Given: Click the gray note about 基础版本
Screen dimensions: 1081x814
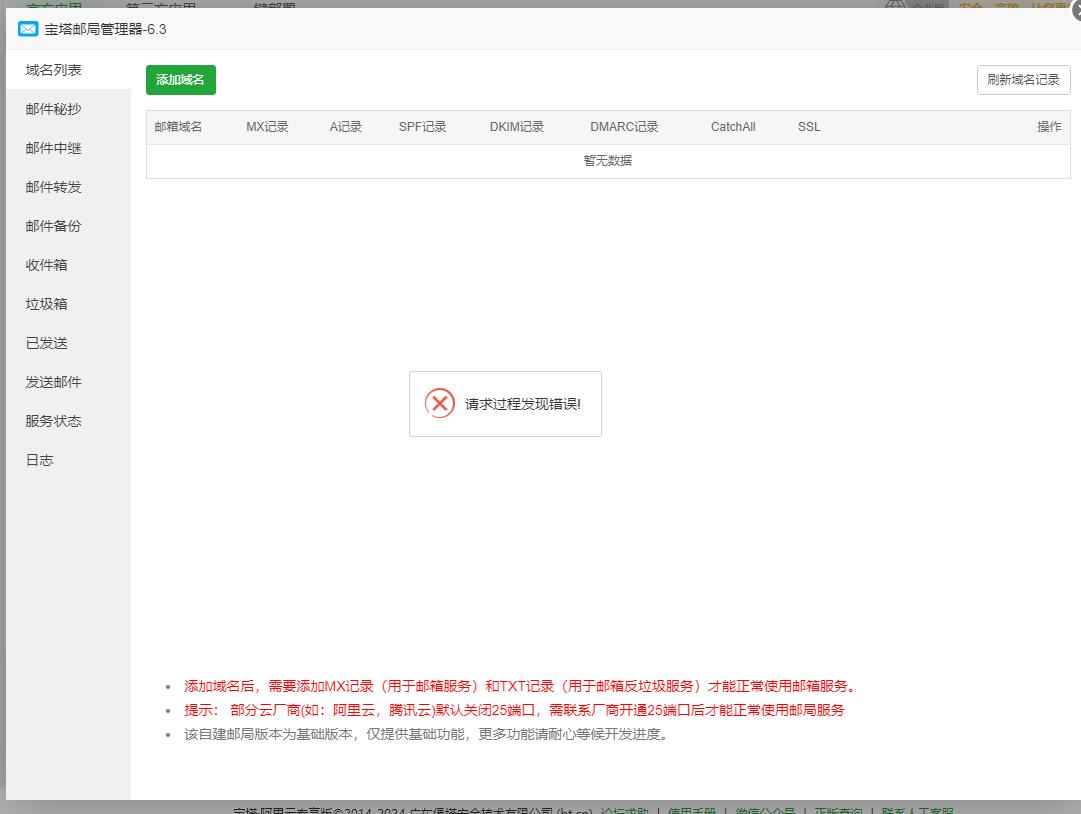Looking at the screenshot, I should pos(426,734).
